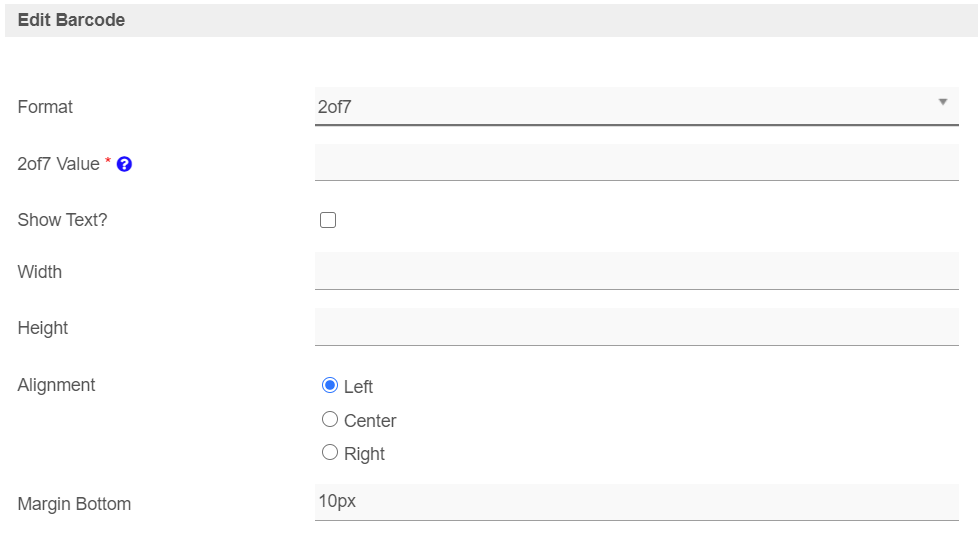Click the small arrow in the Format selector
The image size is (978, 549).
(942, 102)
